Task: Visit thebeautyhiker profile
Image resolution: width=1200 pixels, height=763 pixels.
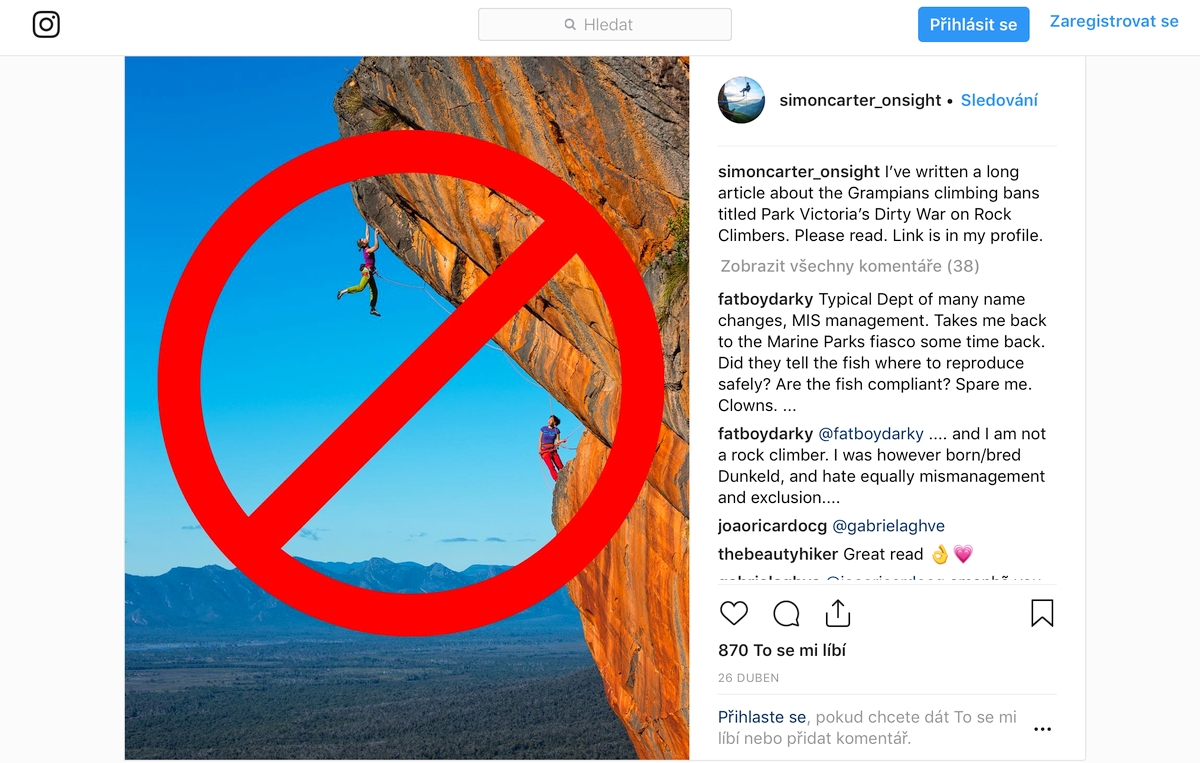Action: 778,554
